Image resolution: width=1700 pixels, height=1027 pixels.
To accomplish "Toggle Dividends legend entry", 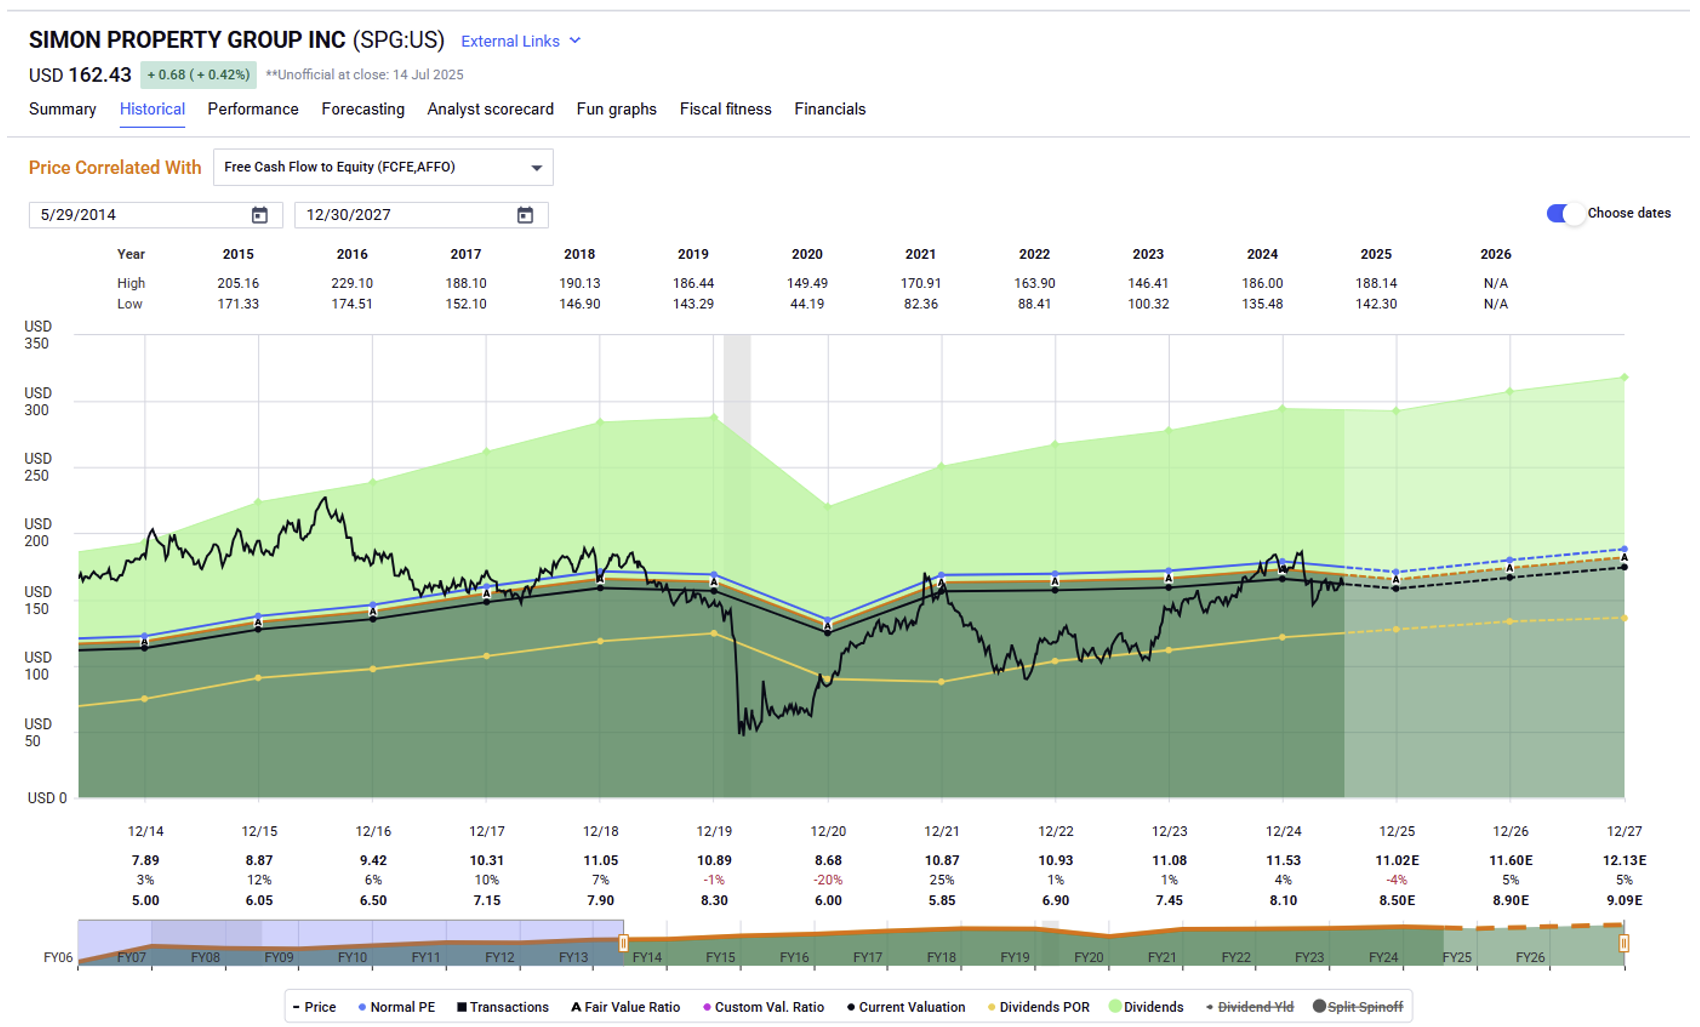I will 1146,1007.
